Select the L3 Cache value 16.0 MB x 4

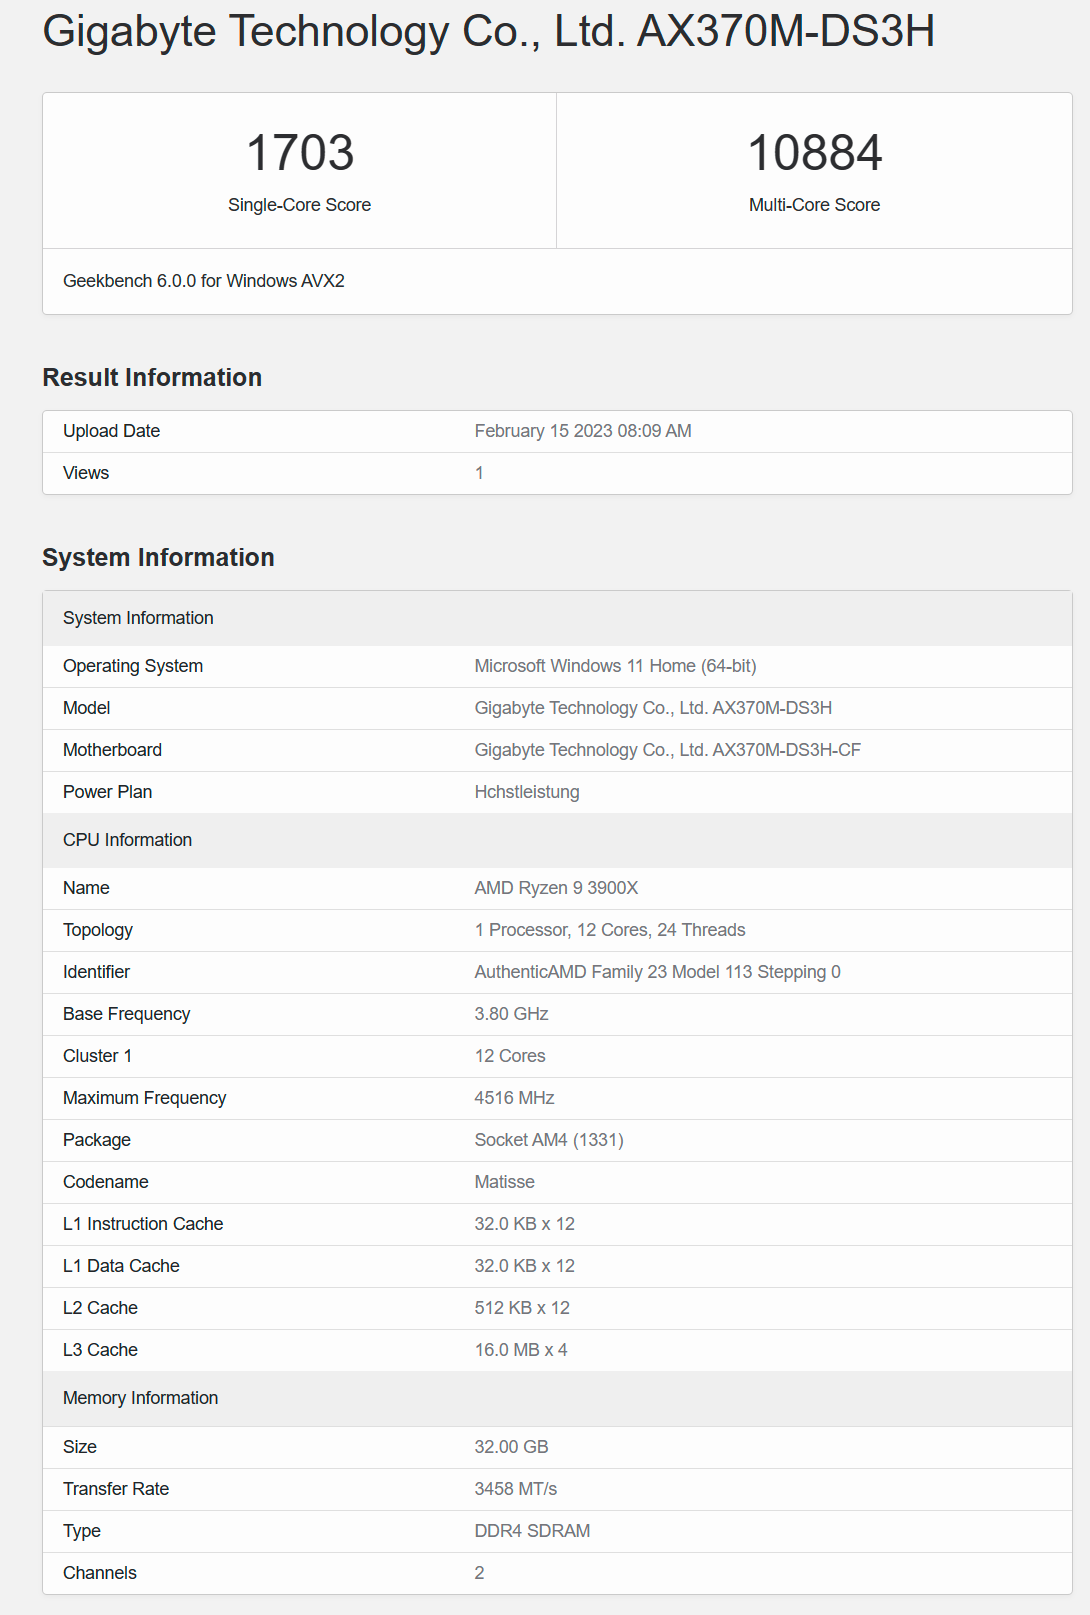click(521, 1350)
